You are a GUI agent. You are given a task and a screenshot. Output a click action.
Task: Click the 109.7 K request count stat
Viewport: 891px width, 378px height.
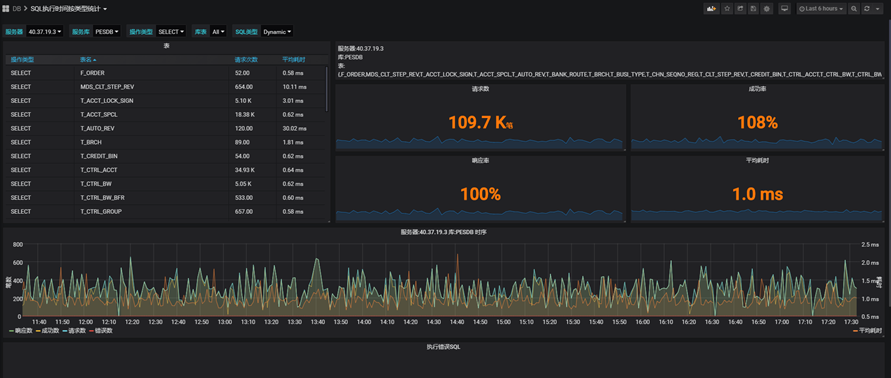[x=480, y=122]
